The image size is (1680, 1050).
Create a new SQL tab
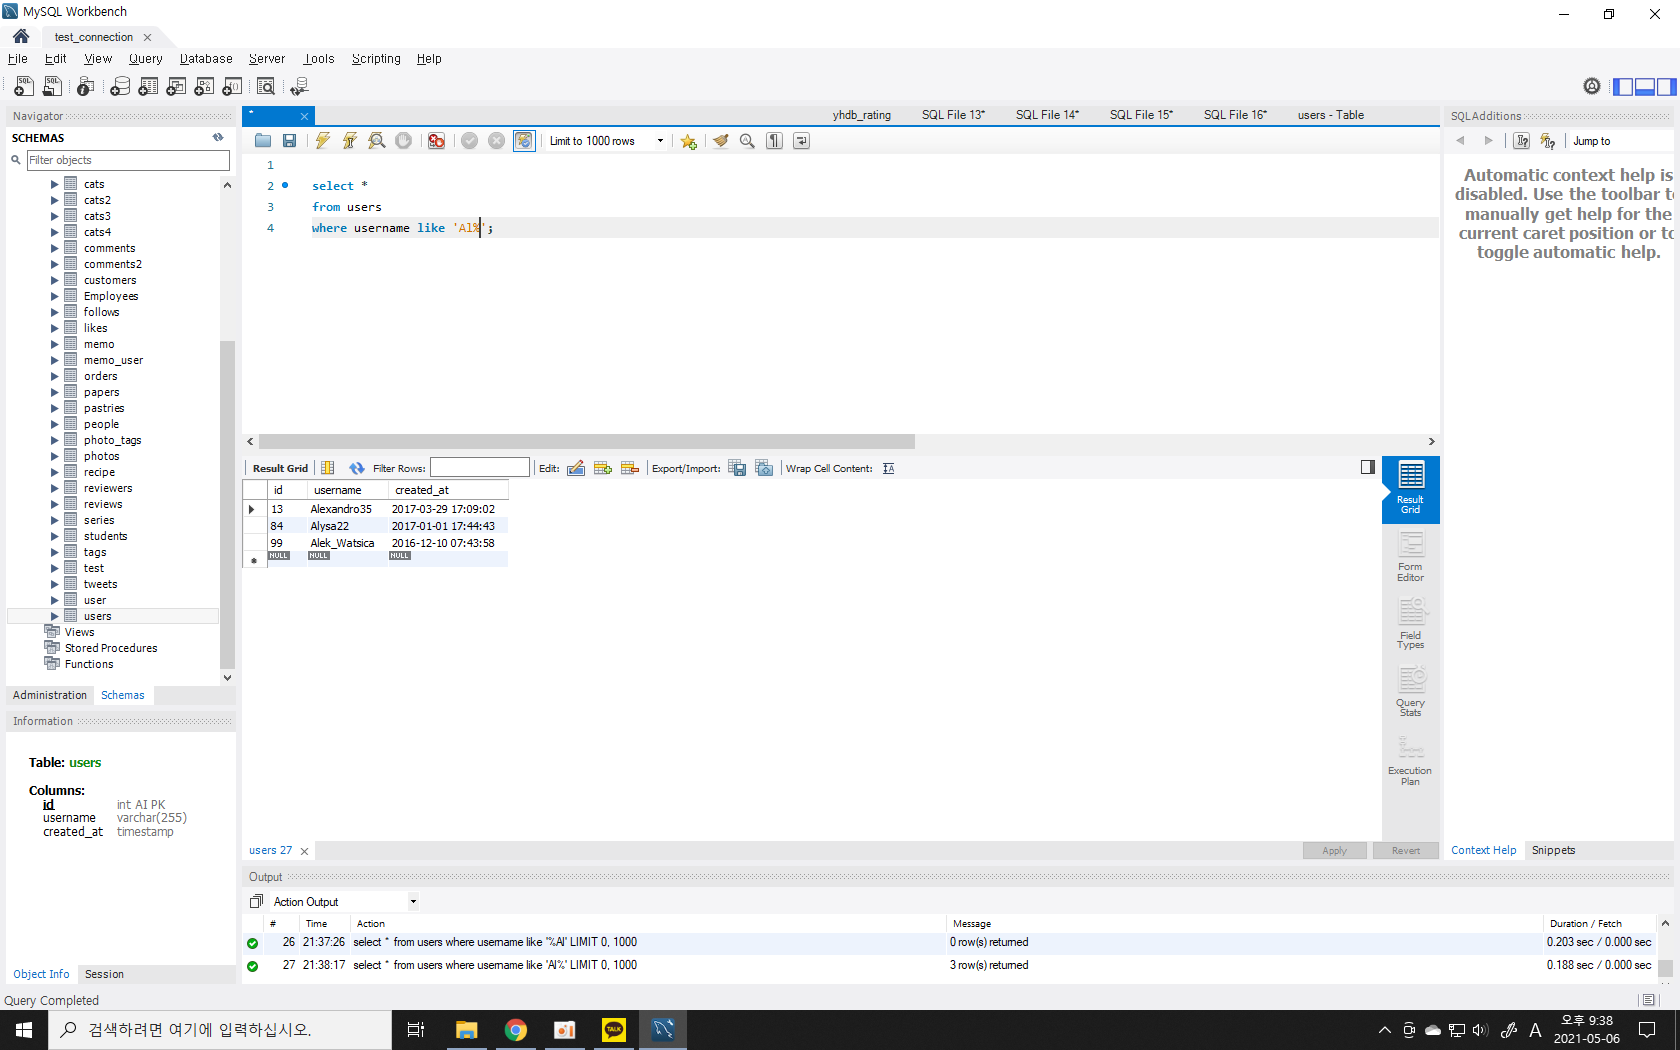24,87
